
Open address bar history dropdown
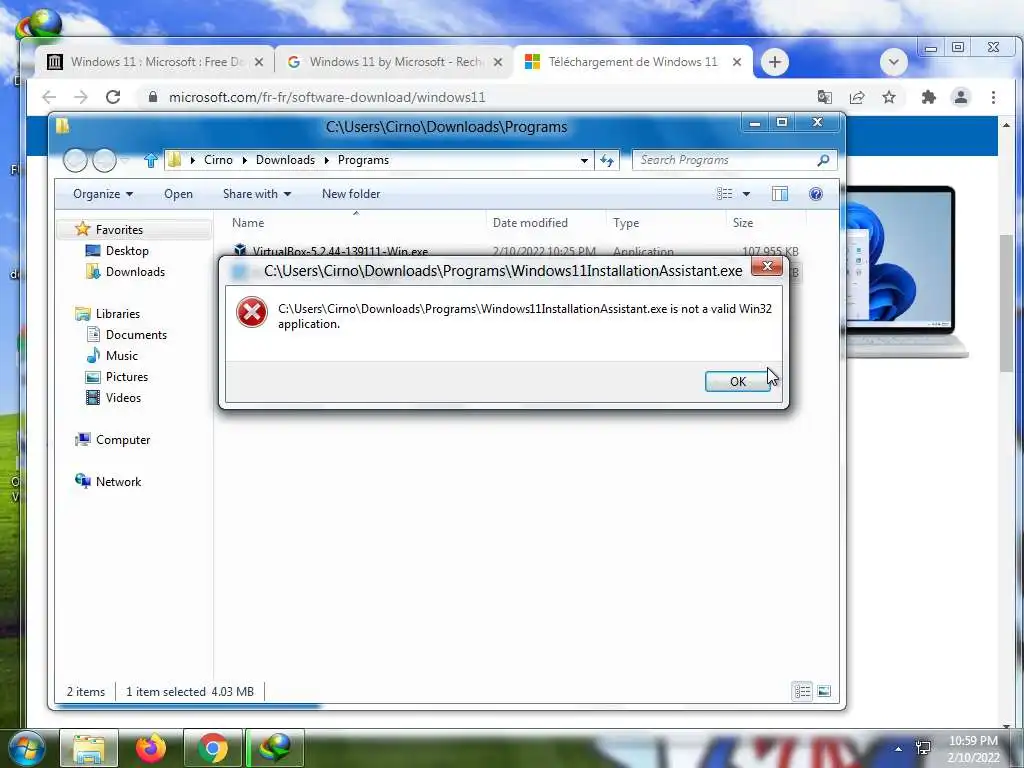(x=584, y=161)
